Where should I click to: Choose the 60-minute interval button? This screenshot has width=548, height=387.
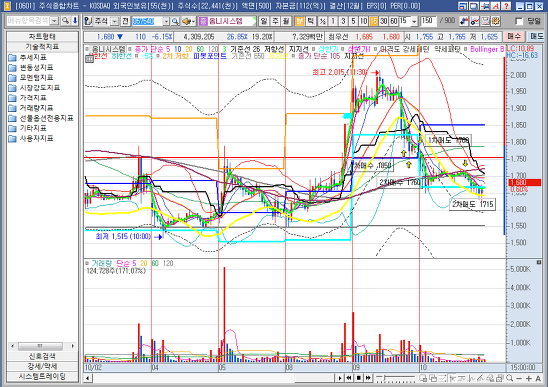click(x=394, y=21)
